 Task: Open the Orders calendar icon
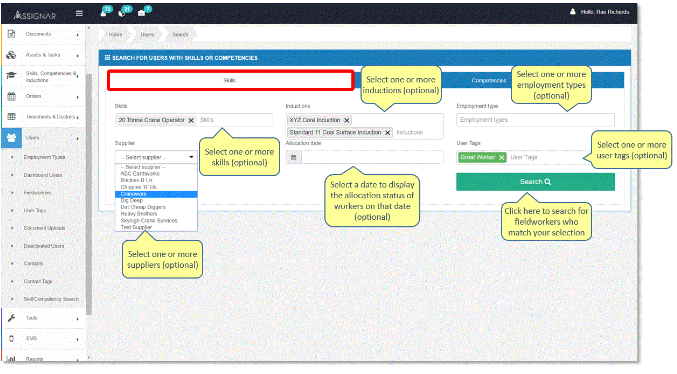coord(12,96)
